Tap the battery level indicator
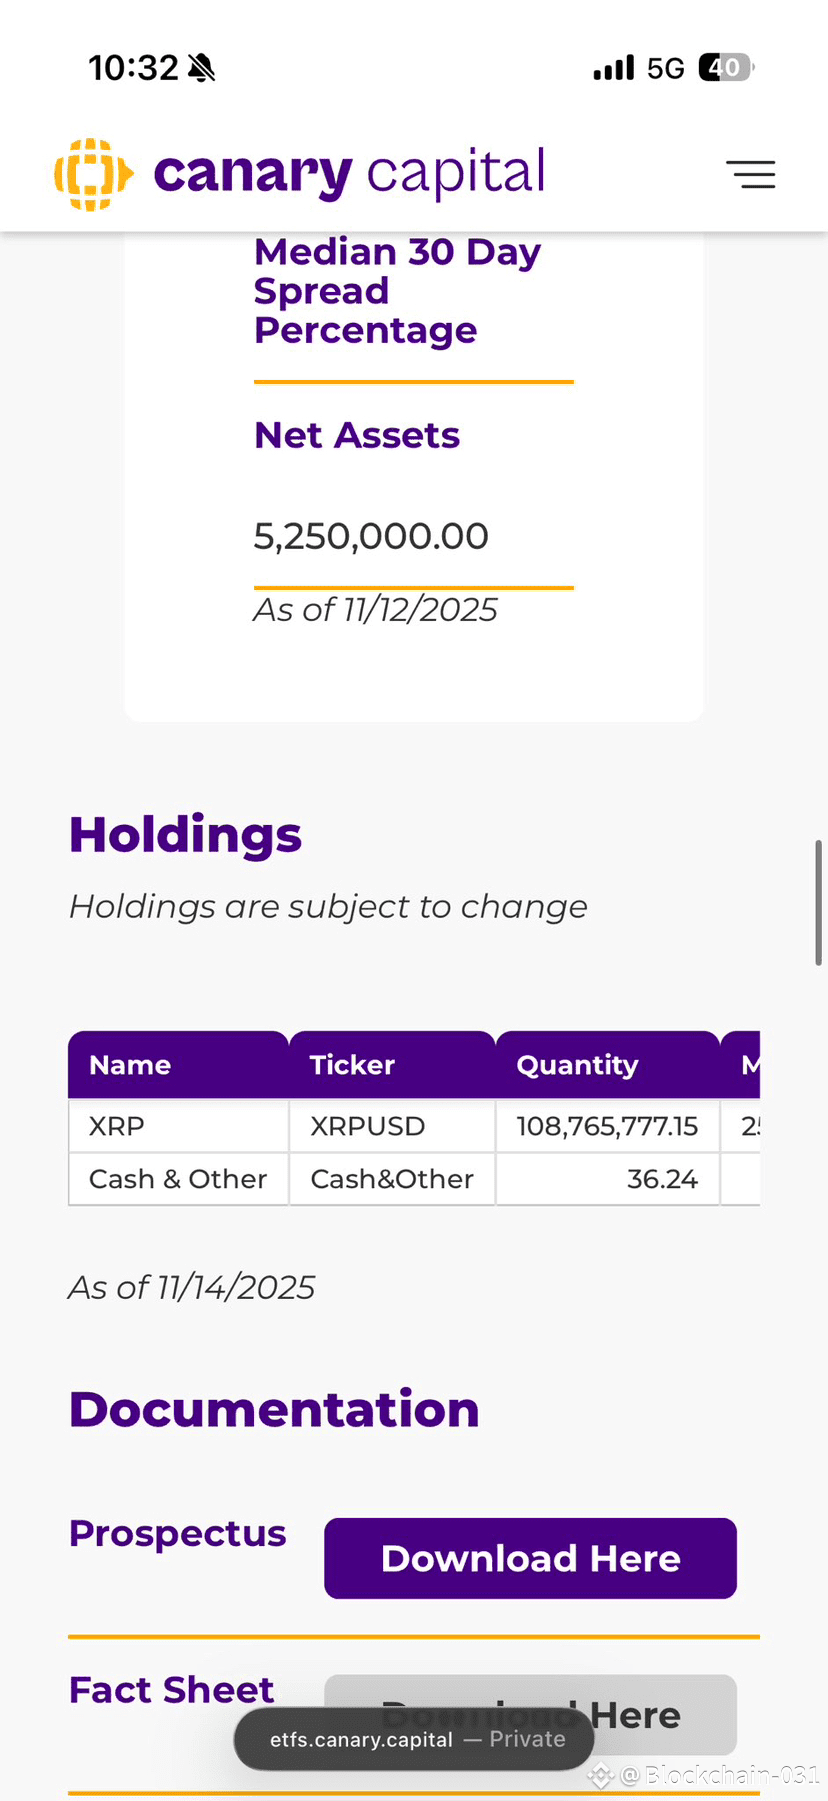 pos(726,67)
